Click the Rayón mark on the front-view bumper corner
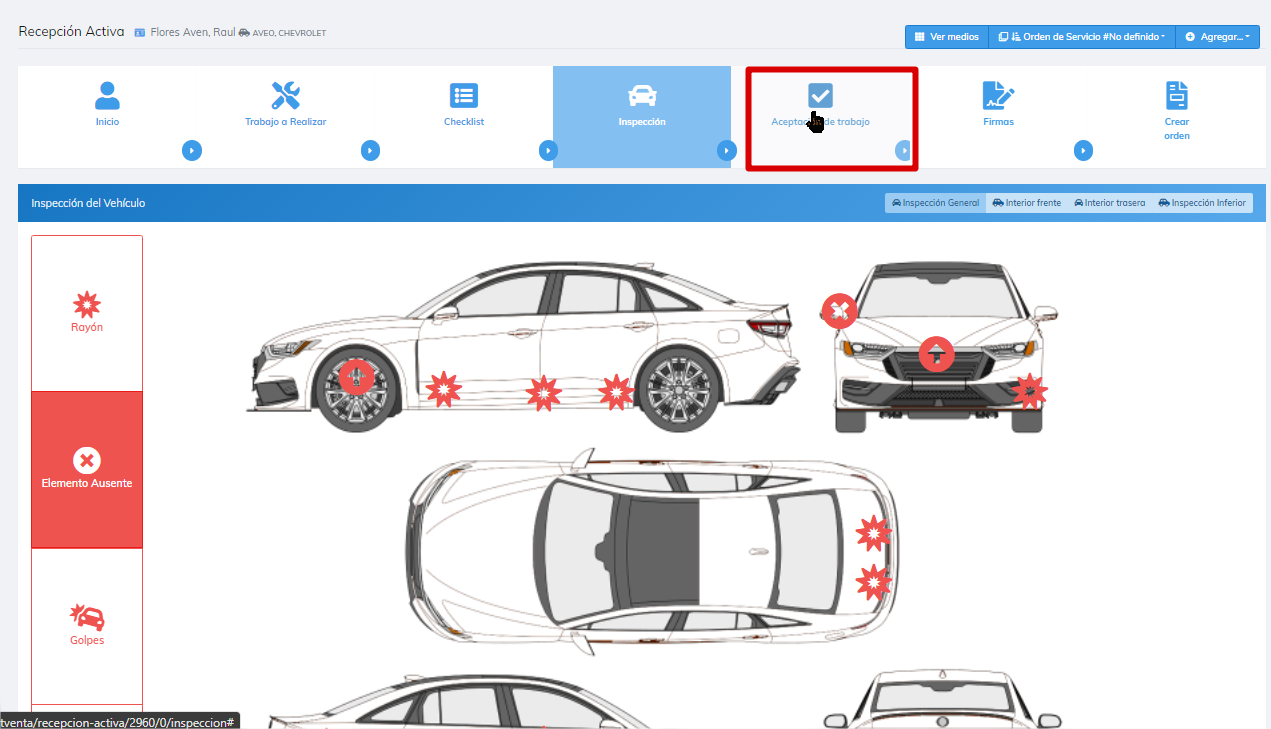This screenshot has width=1271, height=729. click(1029, 391)
